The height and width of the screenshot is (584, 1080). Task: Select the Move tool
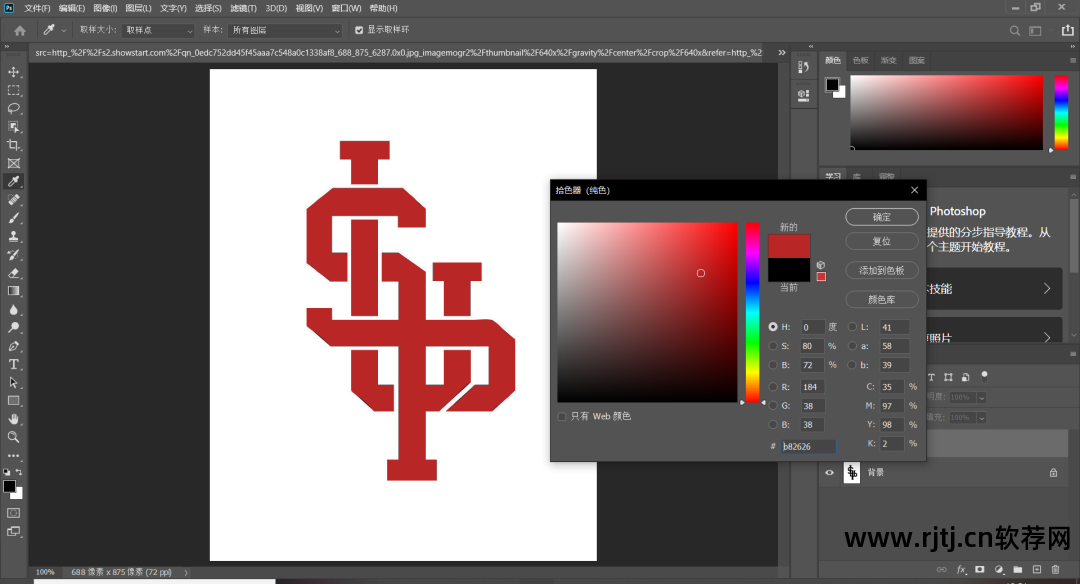pyautogui.click(x=13, y=72)
